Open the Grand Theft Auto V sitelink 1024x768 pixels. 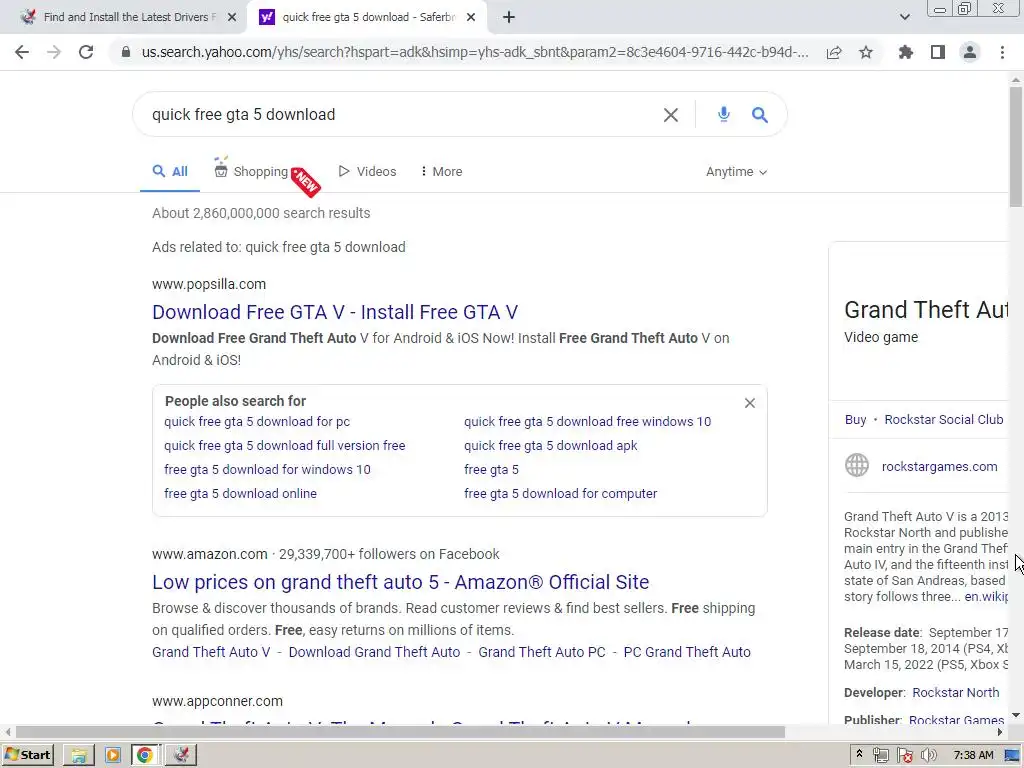211,652
